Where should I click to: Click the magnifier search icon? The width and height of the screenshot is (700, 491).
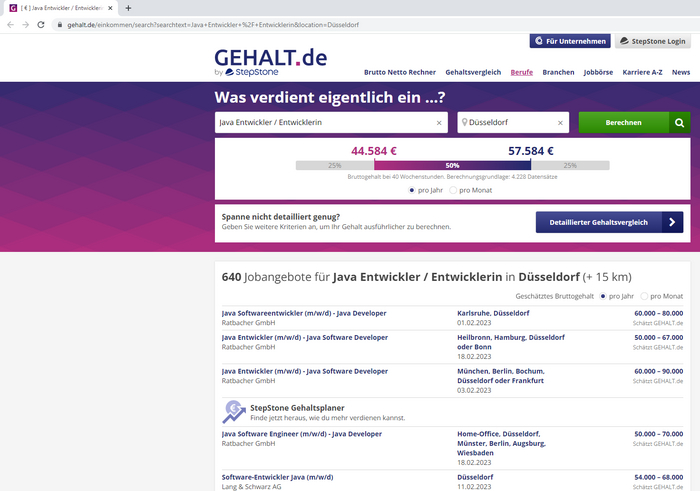pos(679,122)
